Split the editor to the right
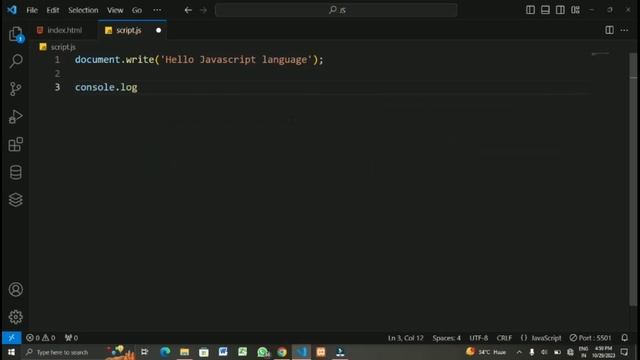The height and width of the screenshot is (360, 640). pos(609,30)
